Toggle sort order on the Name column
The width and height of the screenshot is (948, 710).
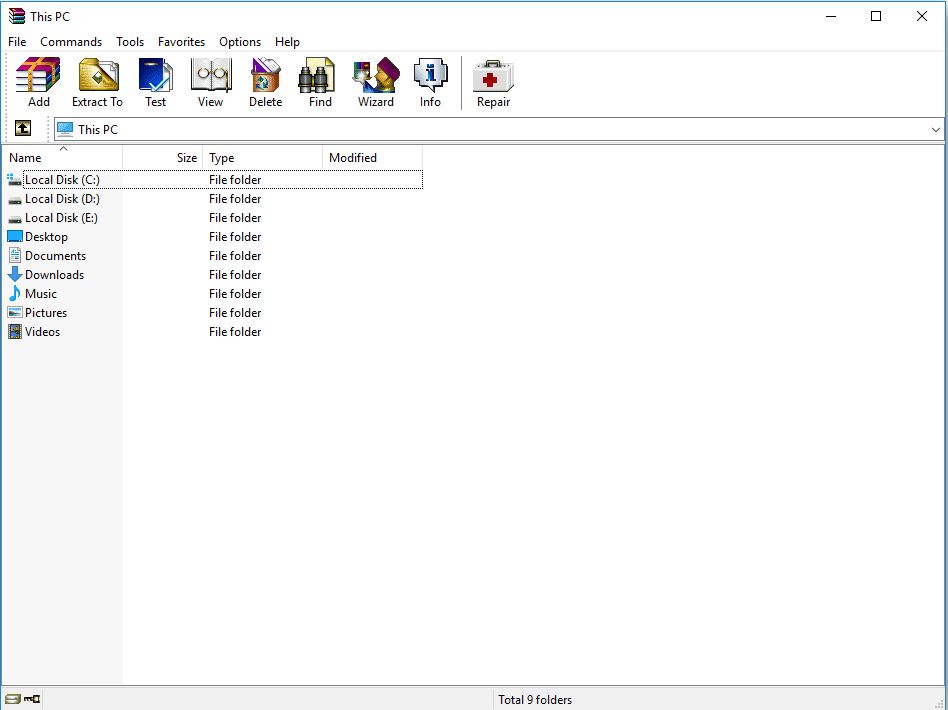(25, 157)
